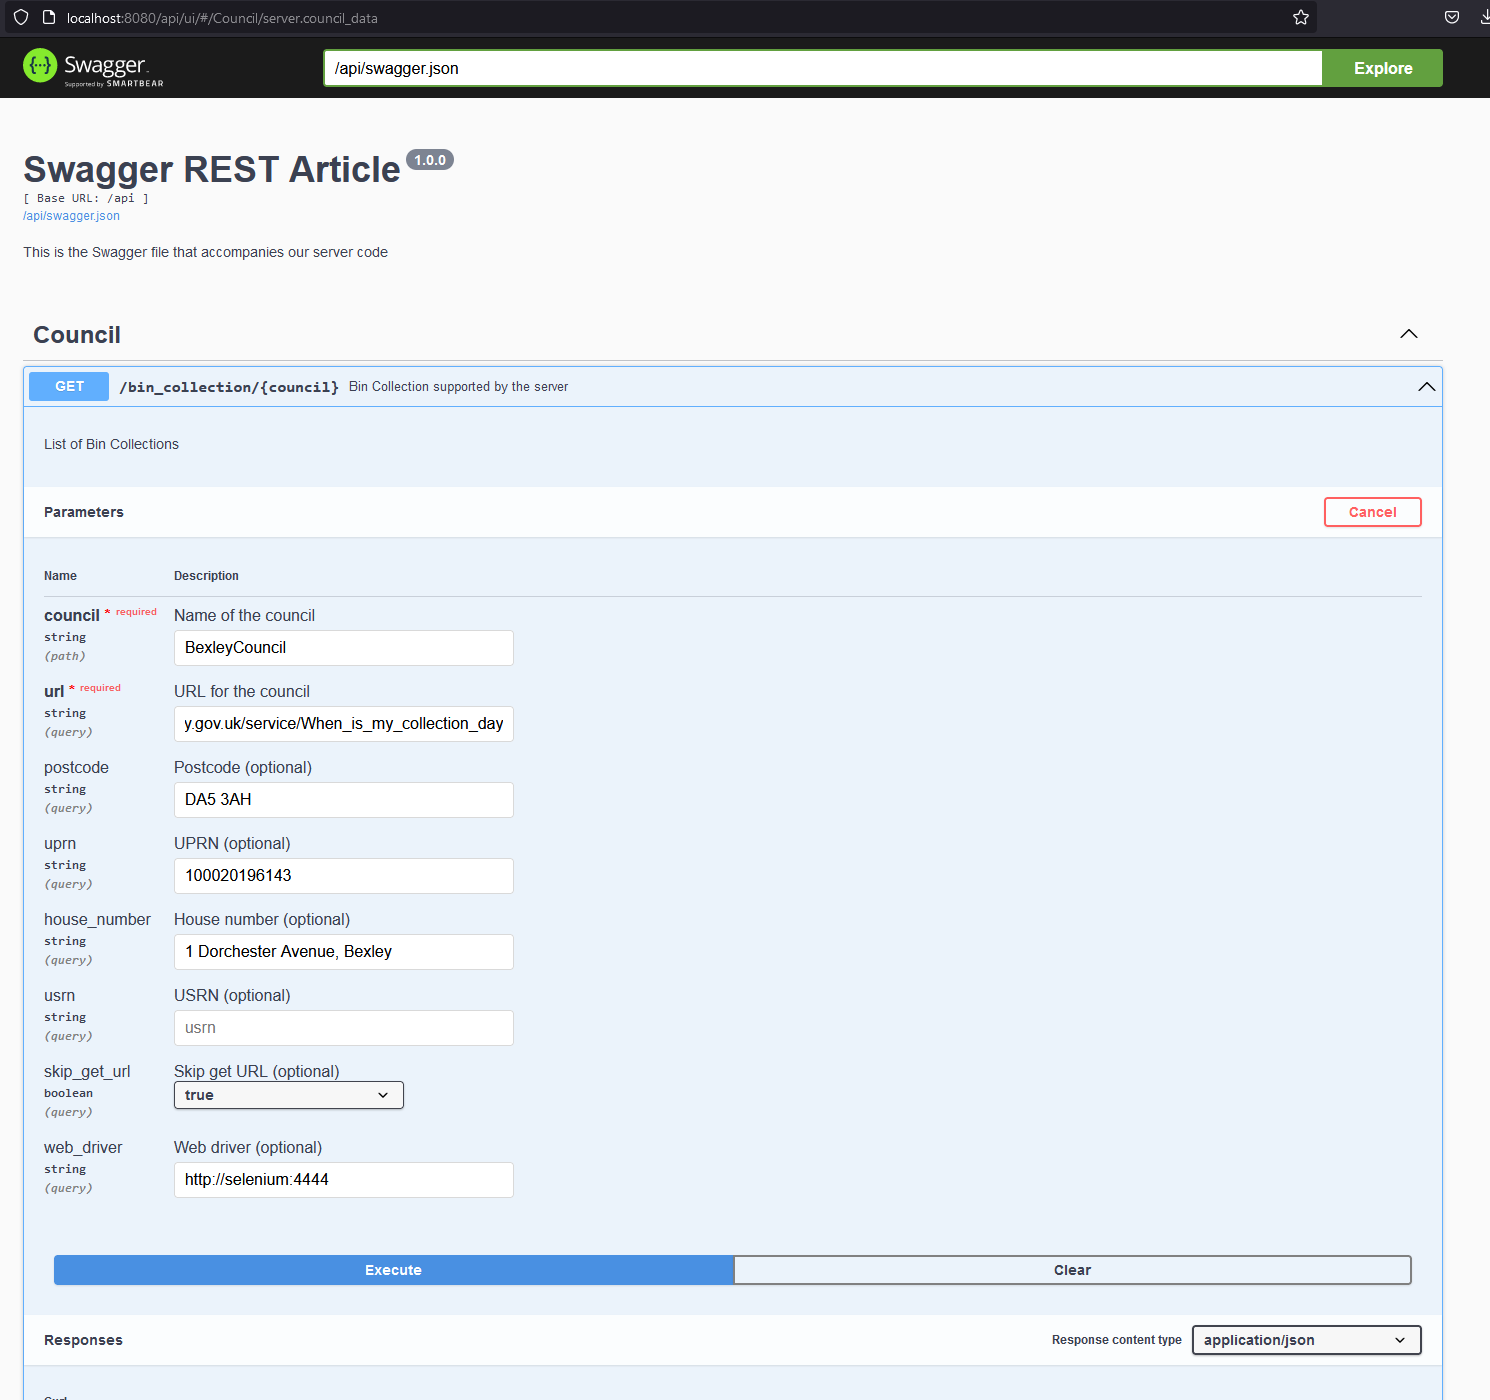
Task: Click the 'Base URL: /api' text
Action: click(86, 198)
